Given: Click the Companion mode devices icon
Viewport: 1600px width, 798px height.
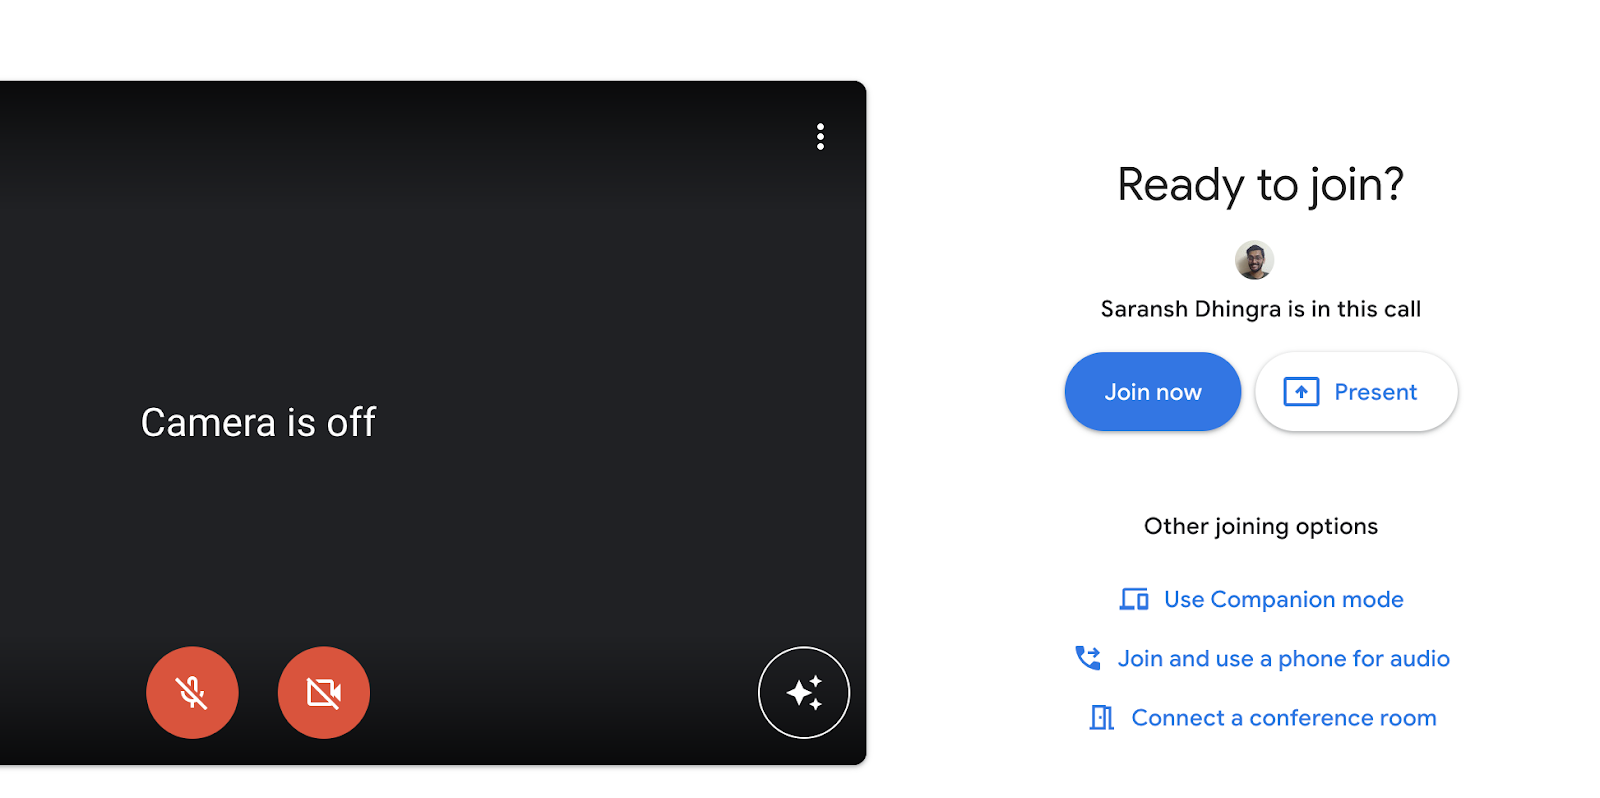Looking at the screenshot, I should point(1134,599).
